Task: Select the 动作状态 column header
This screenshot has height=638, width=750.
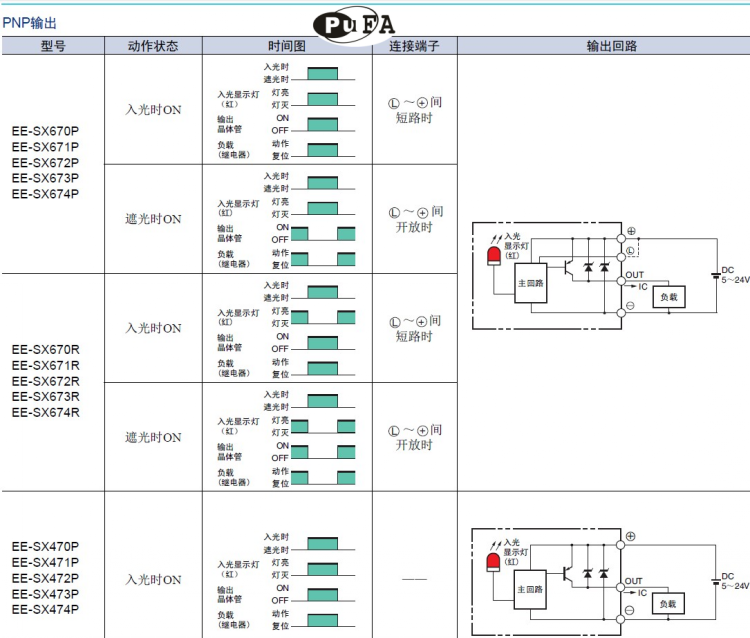Action: coord(153,46)
